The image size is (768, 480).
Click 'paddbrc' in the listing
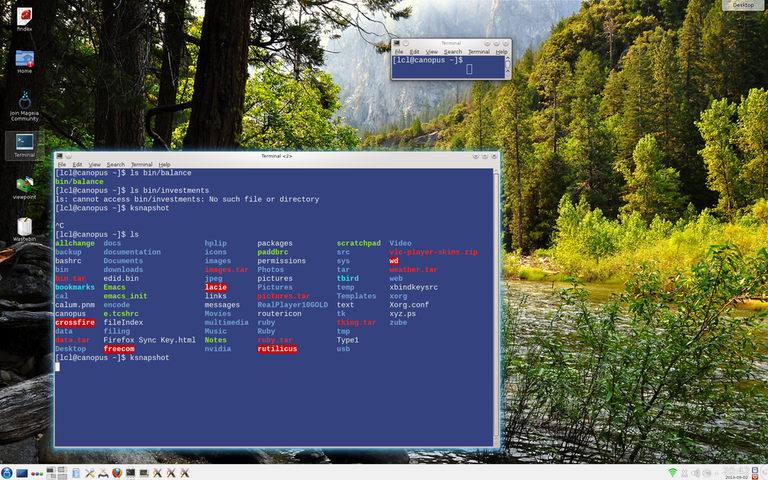pos(273,252)
